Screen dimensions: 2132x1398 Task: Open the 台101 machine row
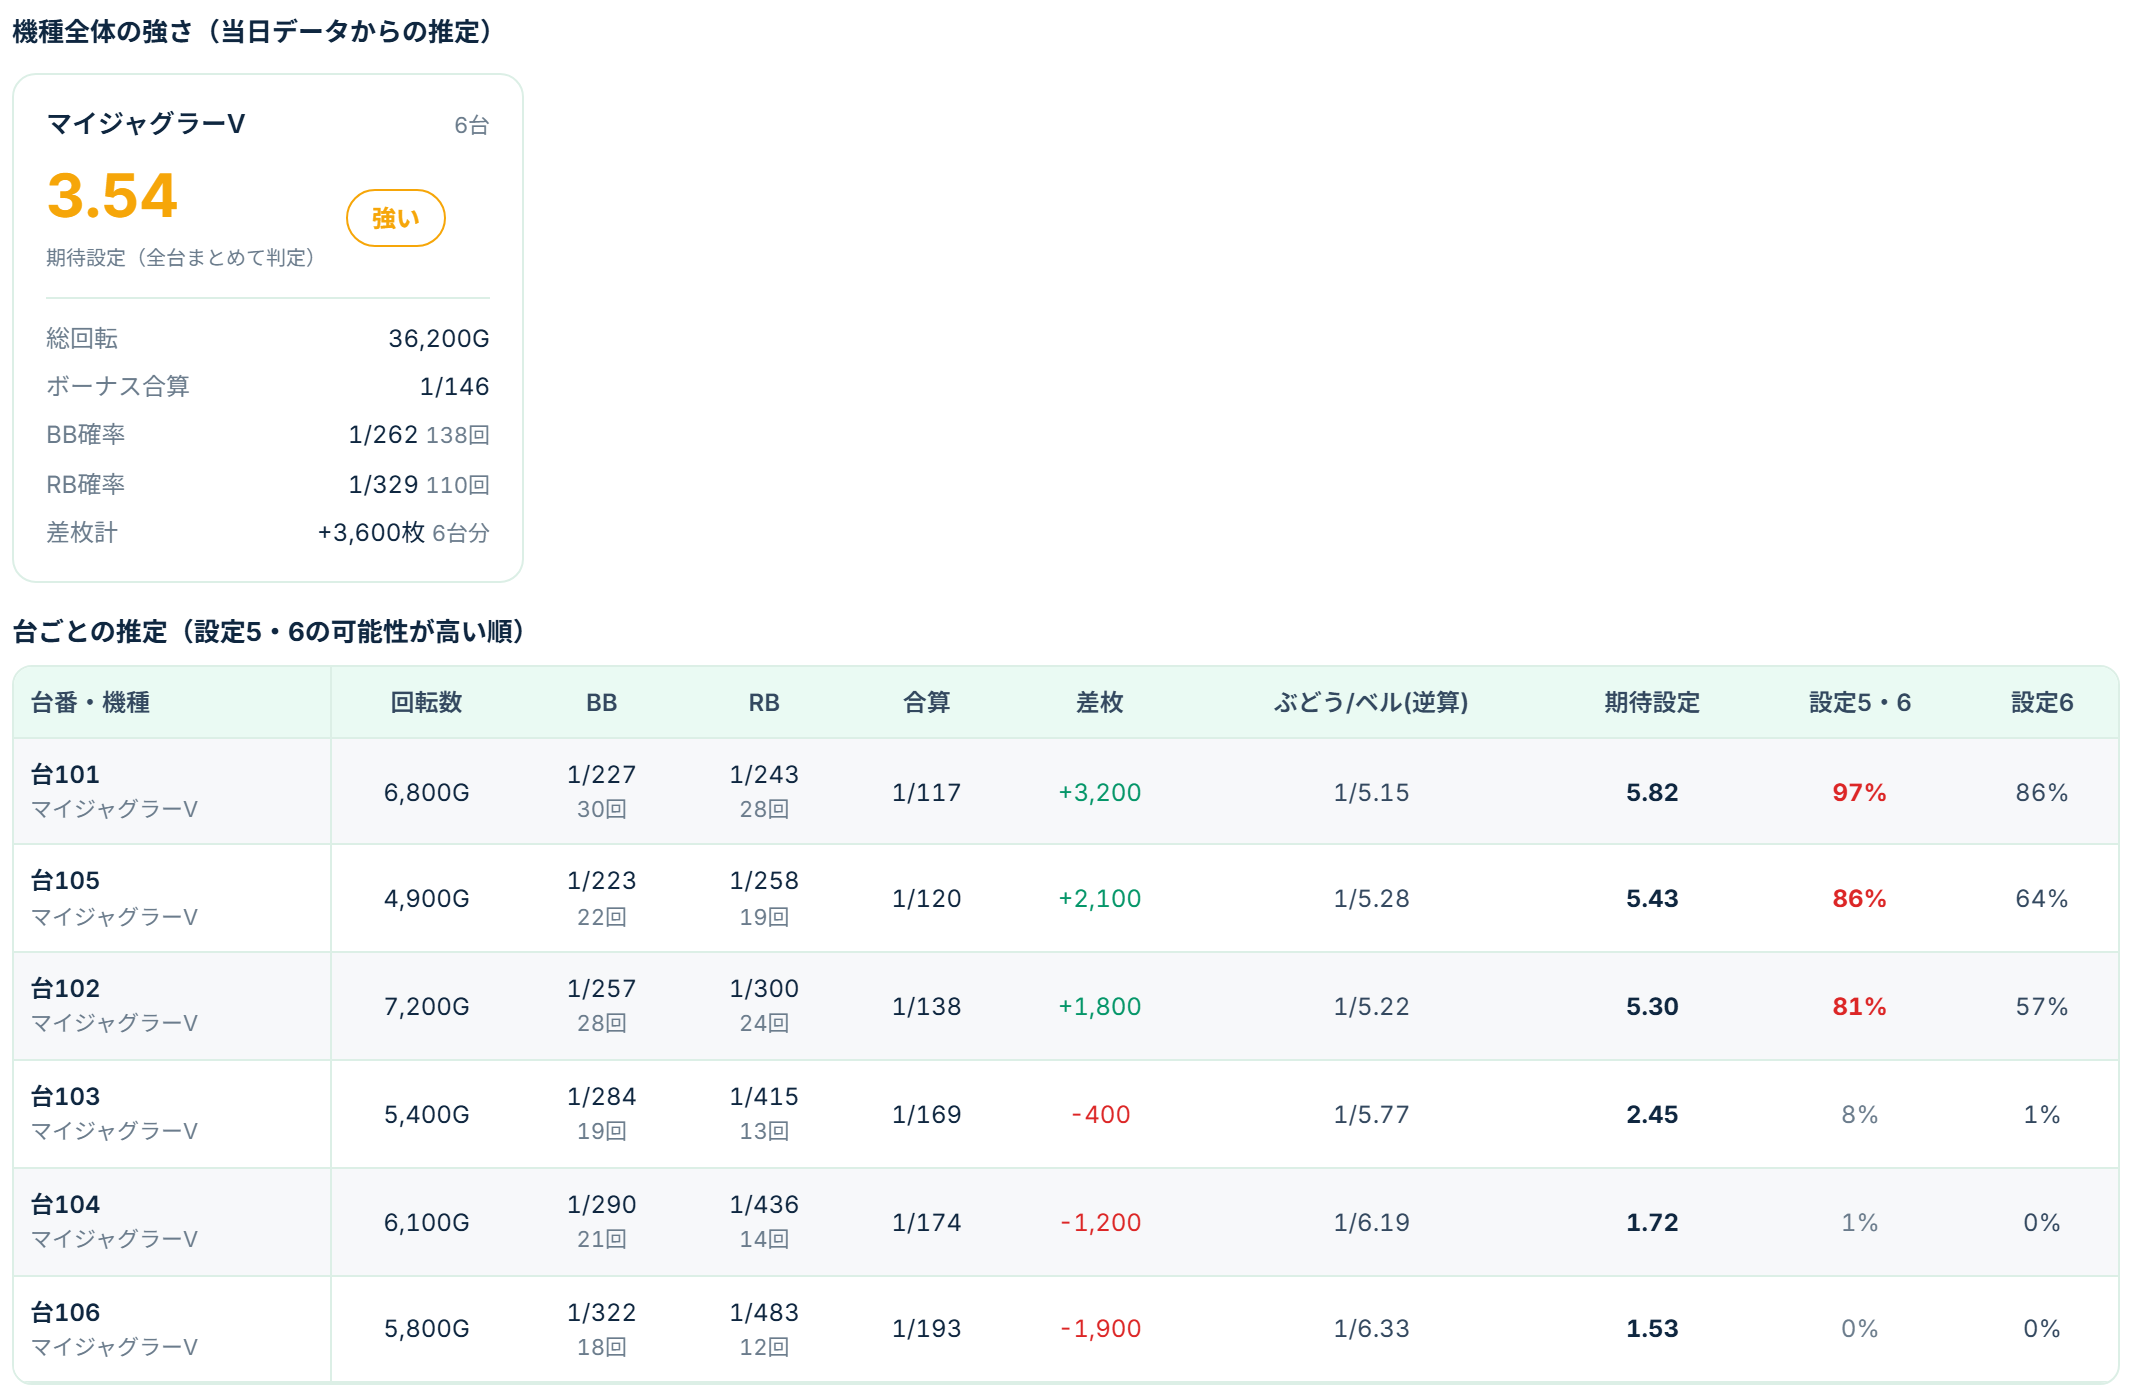(1066, 791)
